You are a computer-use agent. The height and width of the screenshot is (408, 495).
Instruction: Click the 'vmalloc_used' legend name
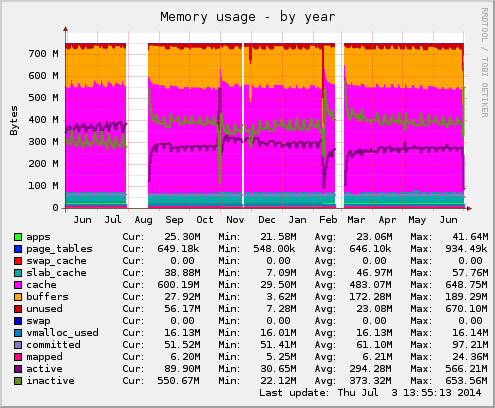click(62, 333)
